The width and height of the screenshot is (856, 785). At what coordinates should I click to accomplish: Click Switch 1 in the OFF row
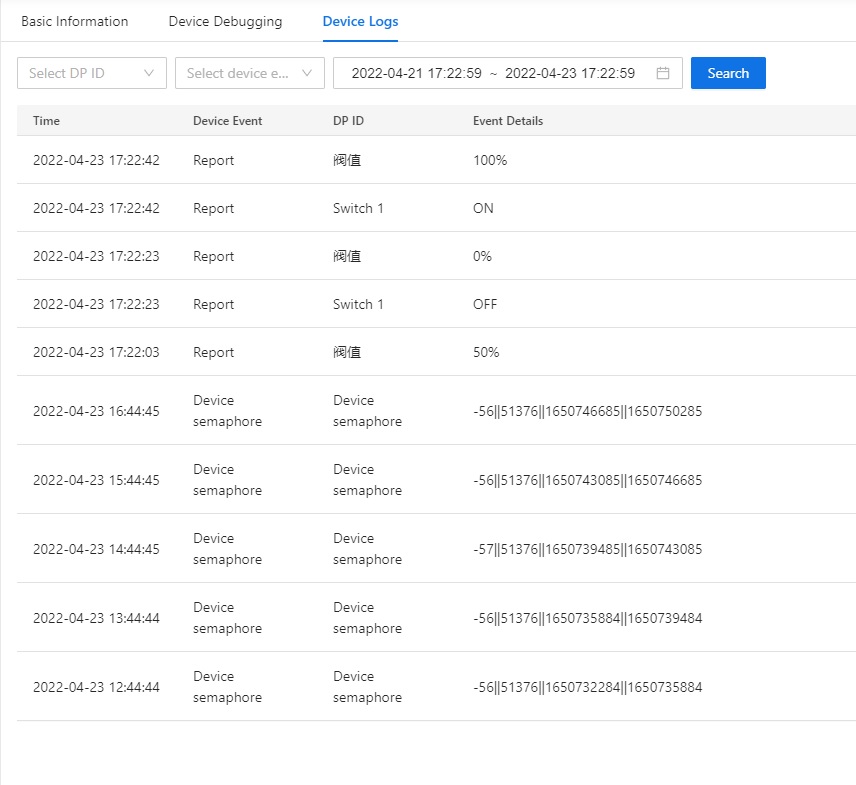[x=358, y=304]
